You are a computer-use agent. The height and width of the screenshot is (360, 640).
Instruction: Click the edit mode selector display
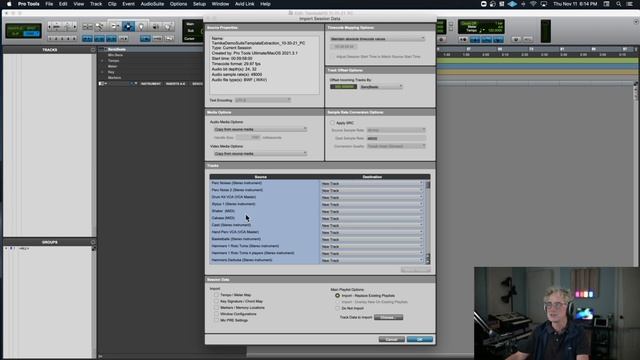pyautogui.click(x=23, y=31)
